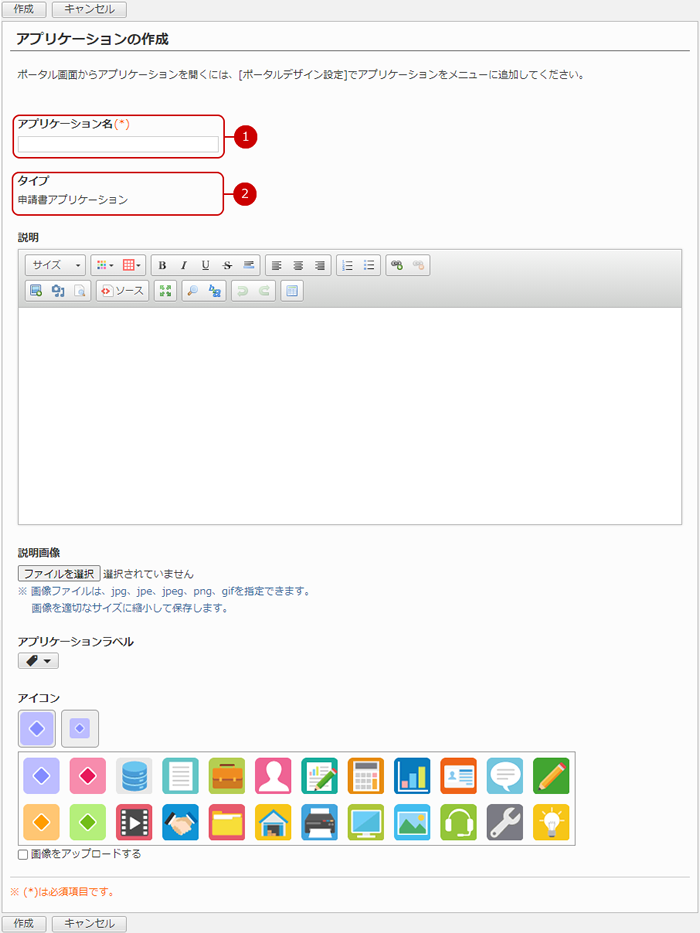Viewport: 700px width, 933px height.
Task: Click the italic formatting icon
Action: [x=184, y=265]
